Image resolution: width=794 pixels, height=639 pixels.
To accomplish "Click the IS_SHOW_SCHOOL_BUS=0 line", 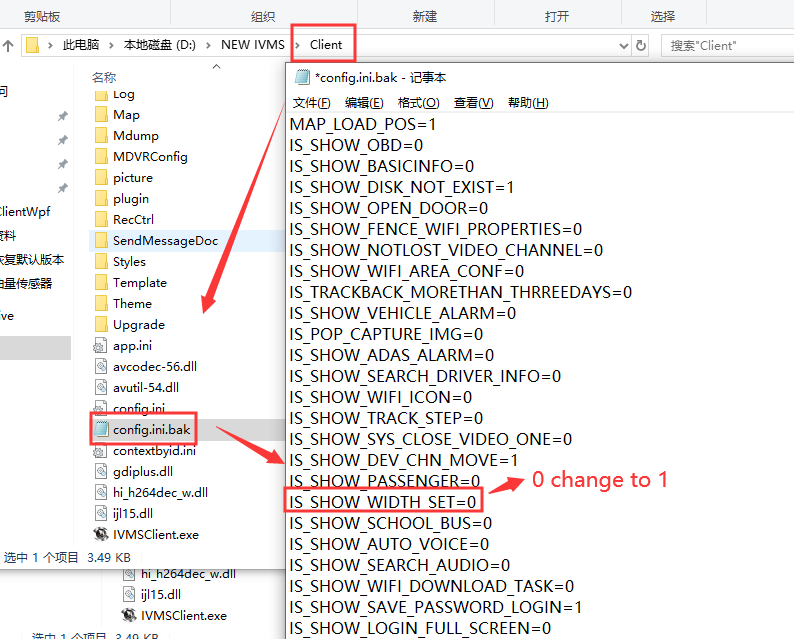I will pyautogui.click(x=391, y=523).
